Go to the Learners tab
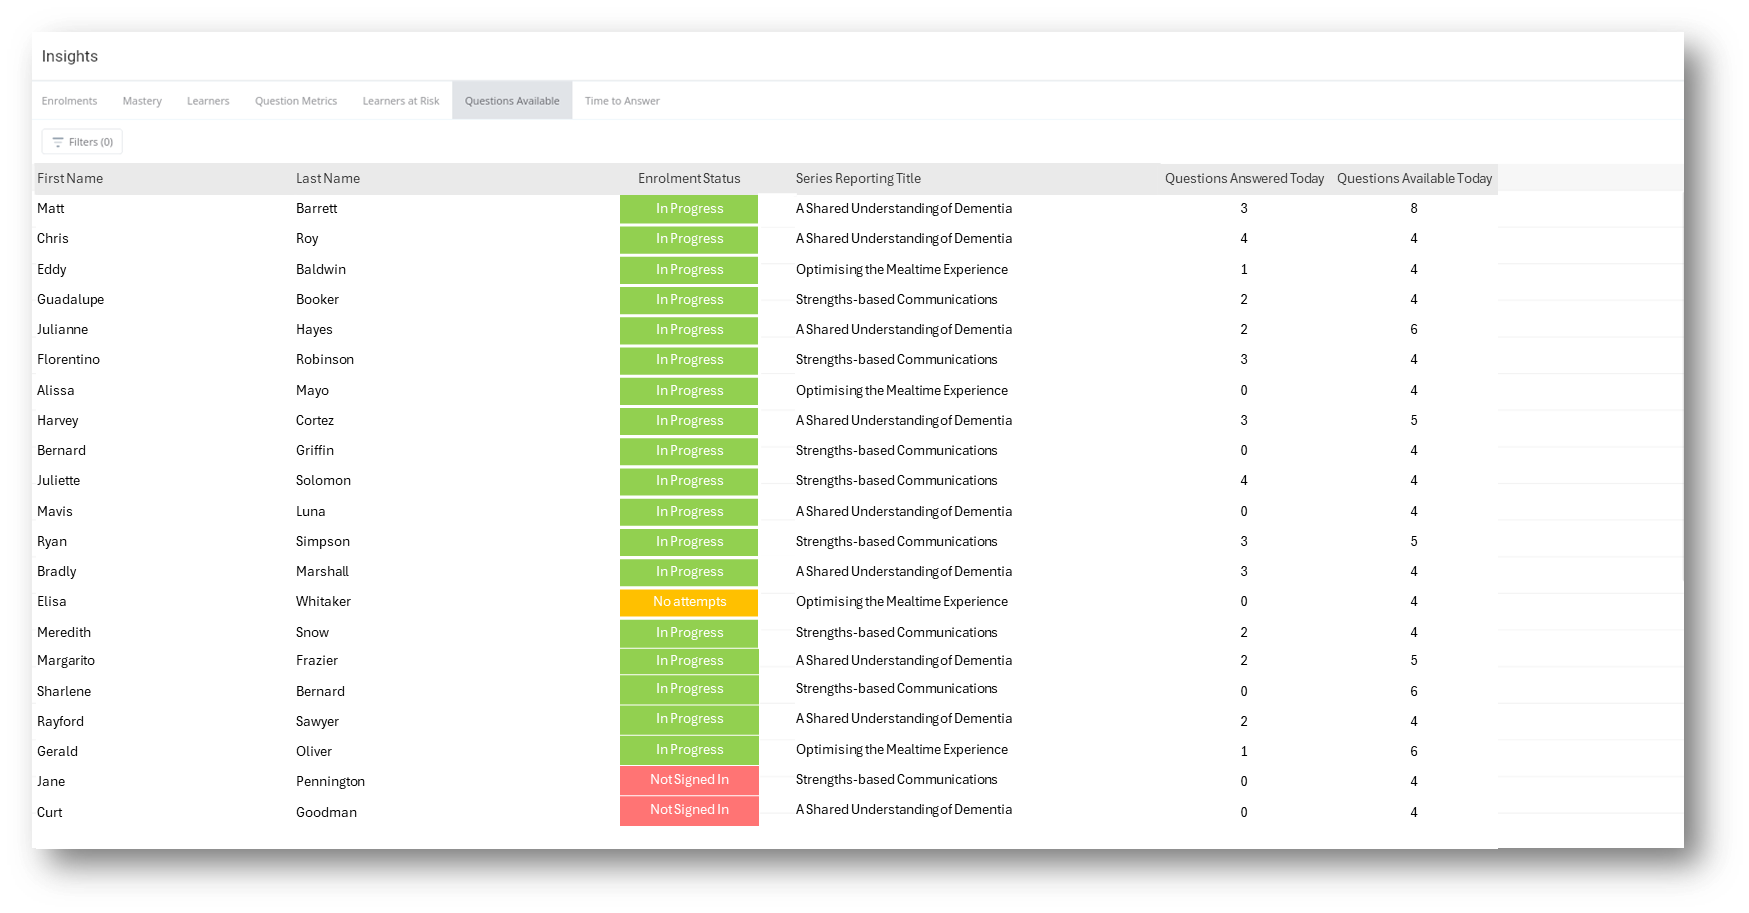 208,101
